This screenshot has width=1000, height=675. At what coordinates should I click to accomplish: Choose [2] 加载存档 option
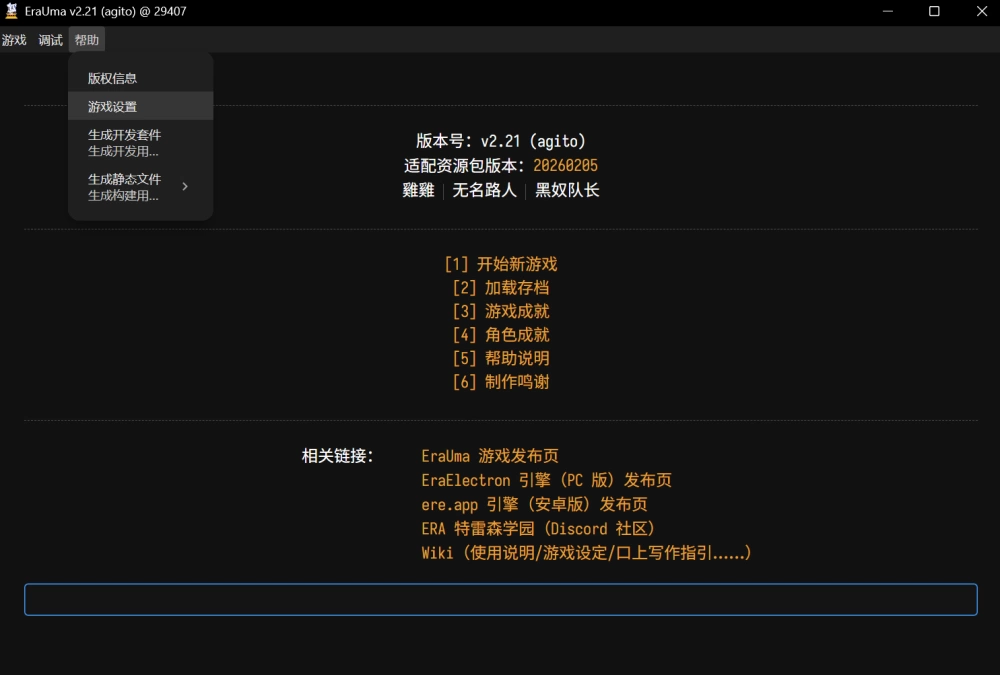501,288
